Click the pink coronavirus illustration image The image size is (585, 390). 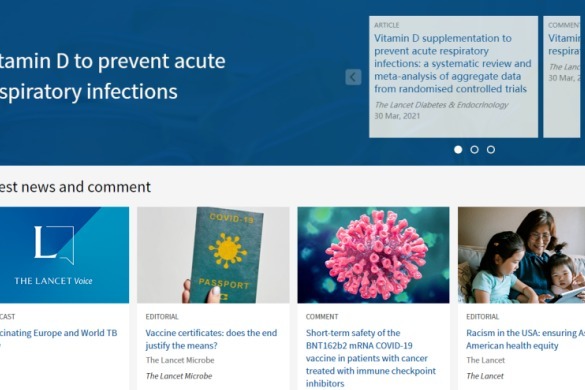click(373, 255)
